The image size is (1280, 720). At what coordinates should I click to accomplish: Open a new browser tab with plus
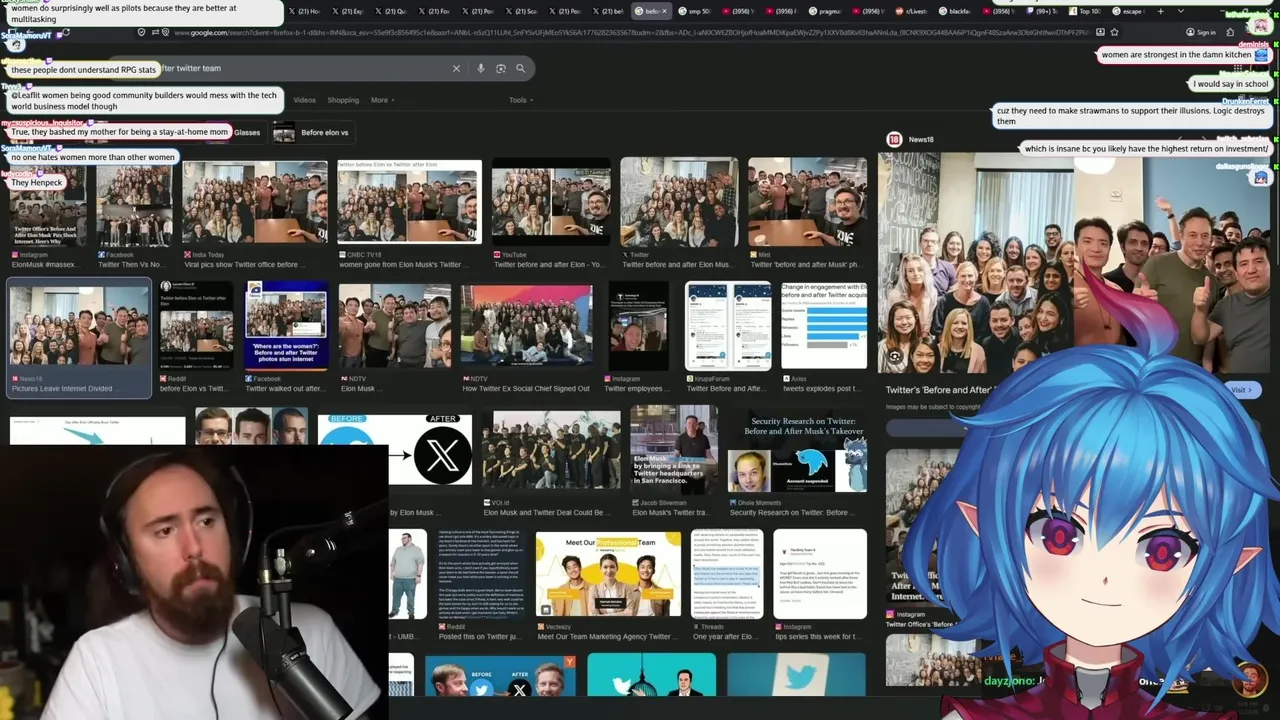(x=1160, y=11)
